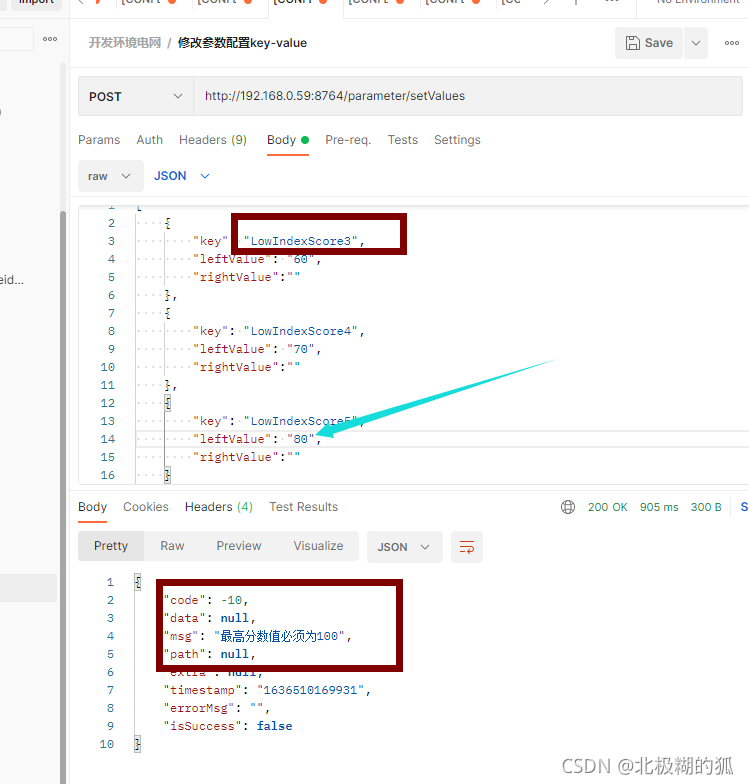This screenshot has height=784, width=749.
Task: Open the request Settings tab
Action: (457, 140)
